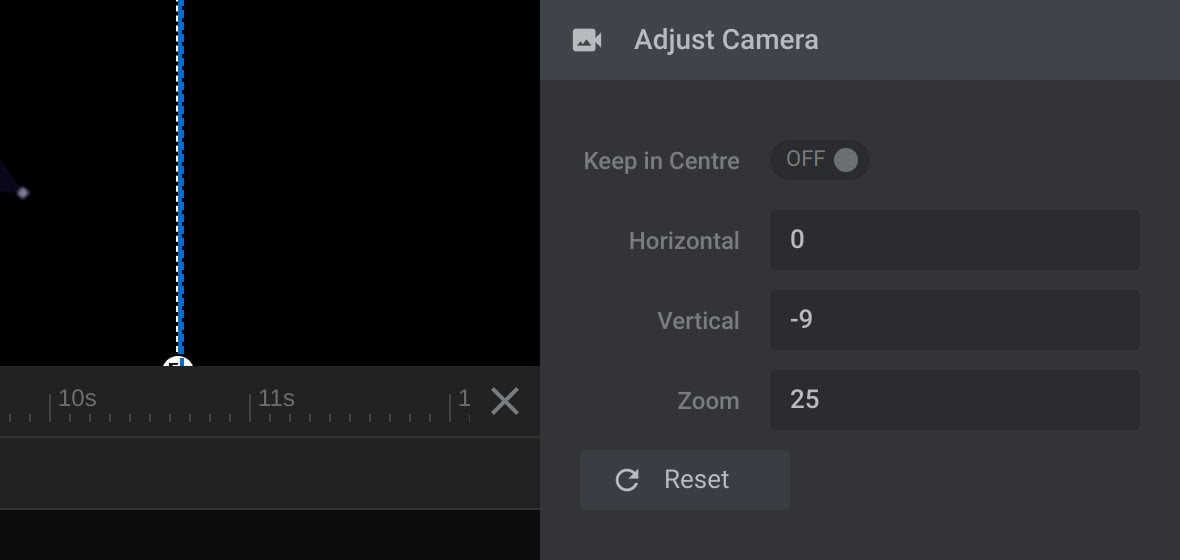
Task: Jump to the 10s mark on ruler
Action: [78, 398]
